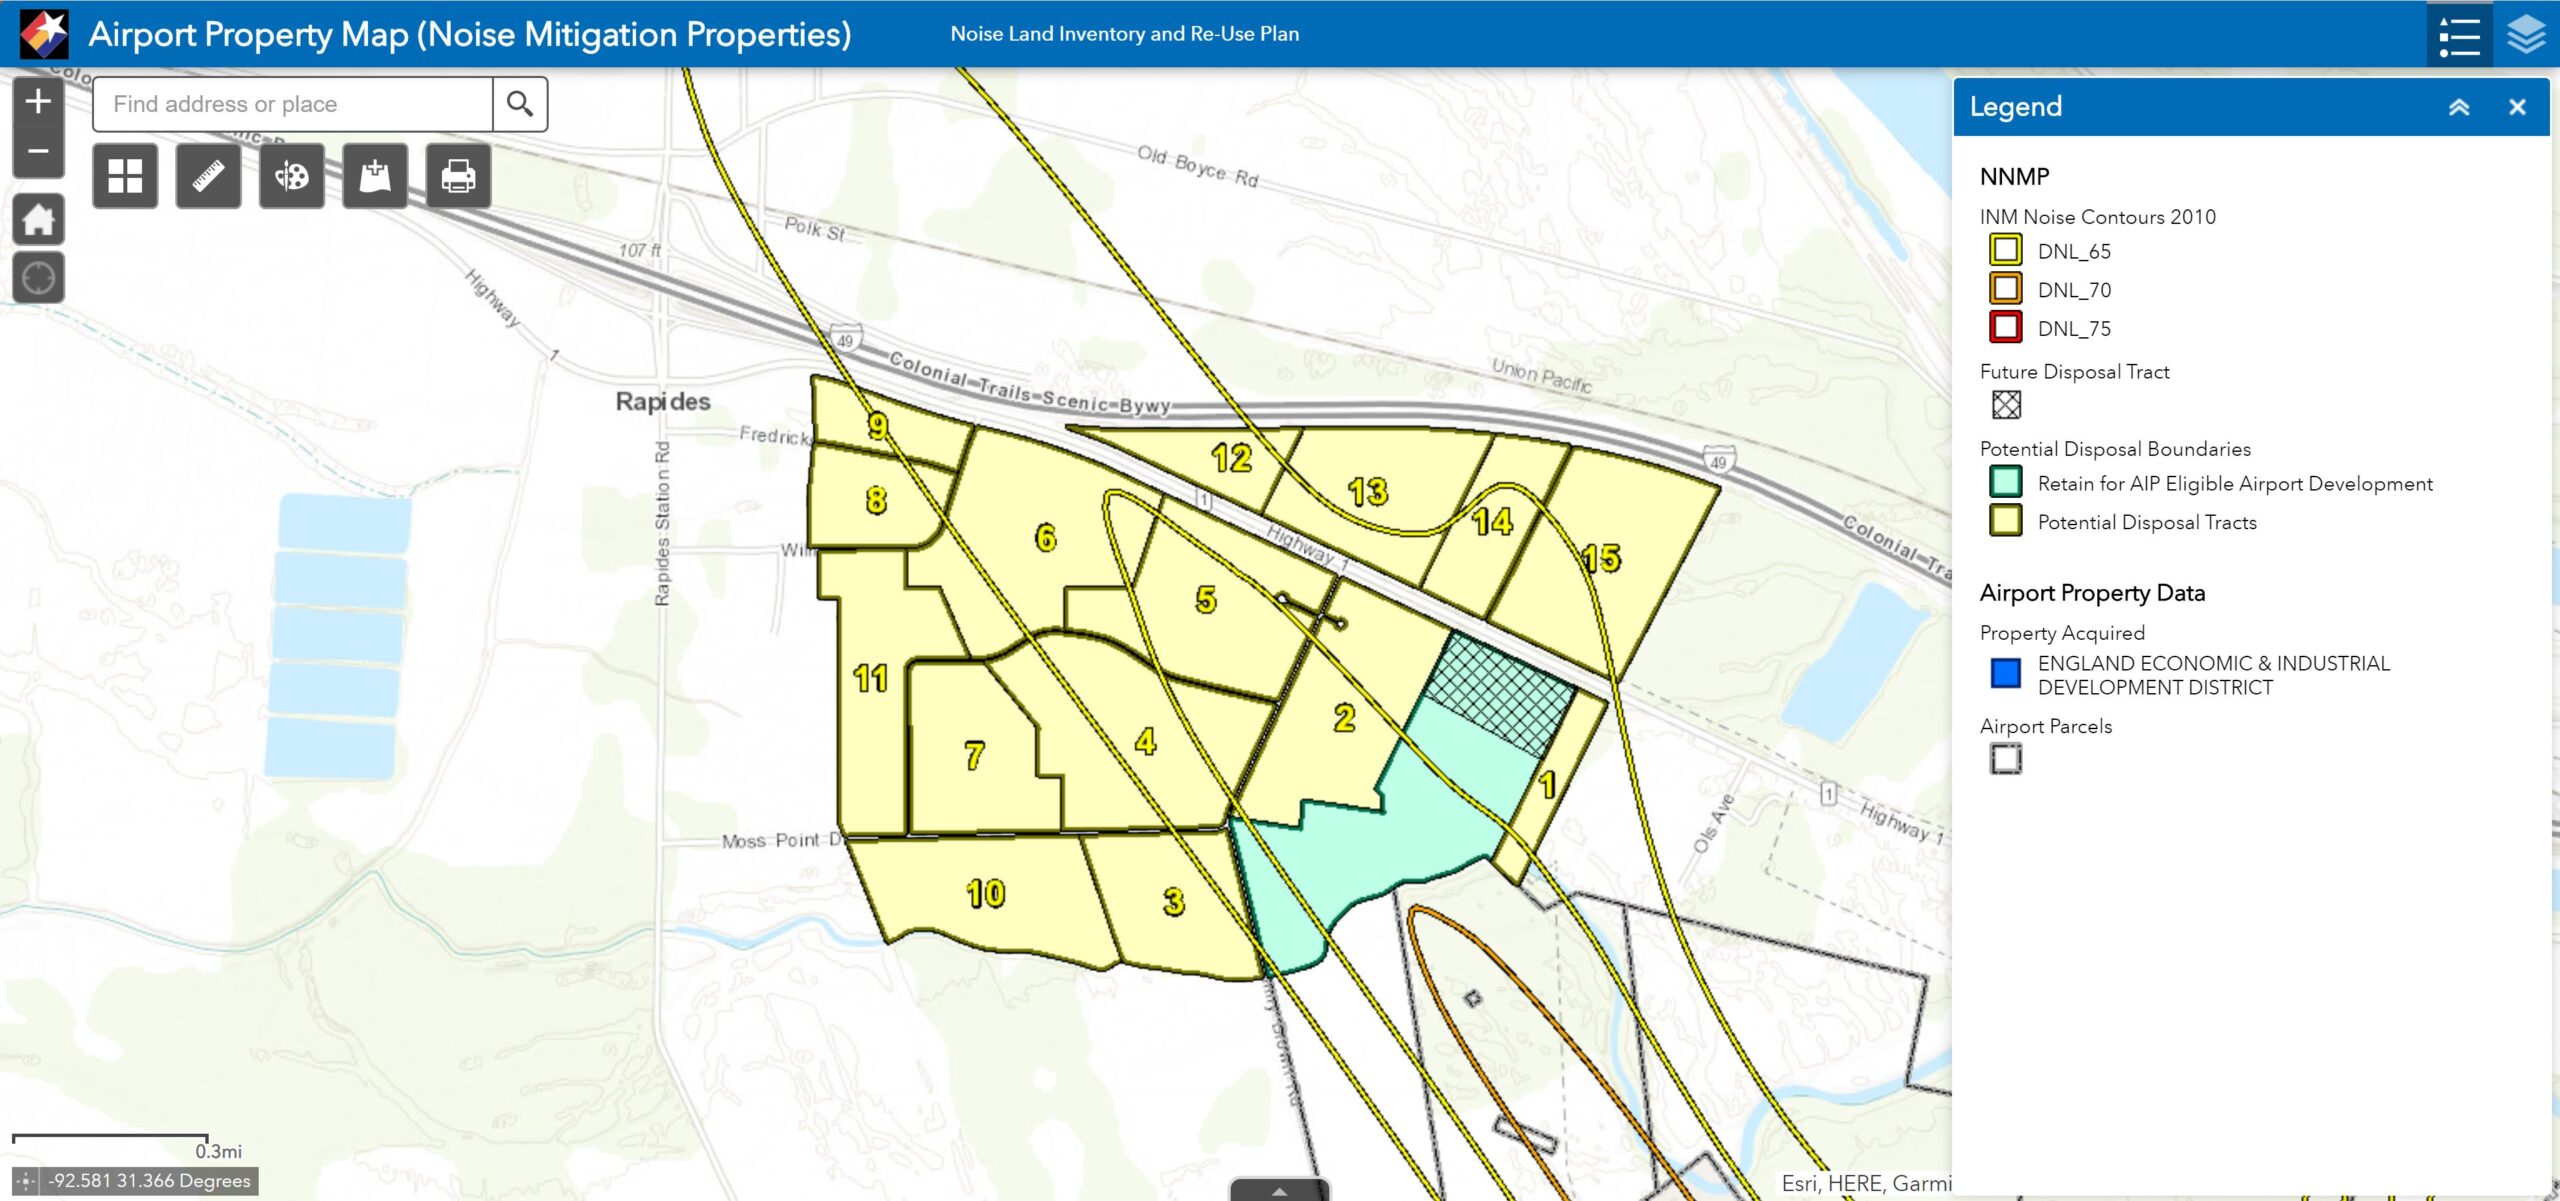Toggle the legend widget header icon
This screenshot has width=2560, height=1201.
(2459, 35)
